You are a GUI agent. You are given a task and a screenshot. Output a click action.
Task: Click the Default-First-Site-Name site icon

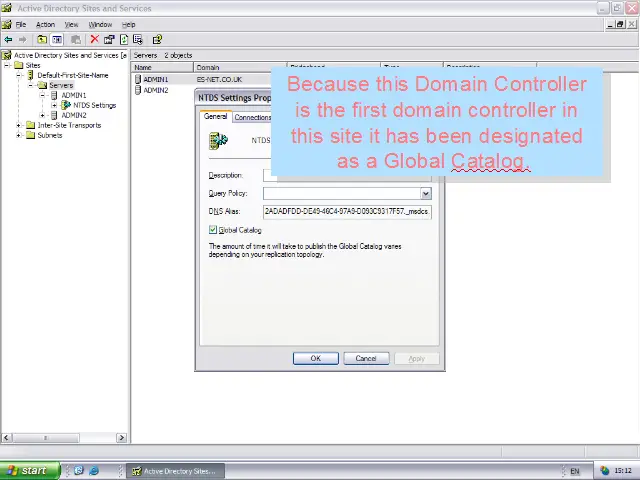(x=30, y=75)
